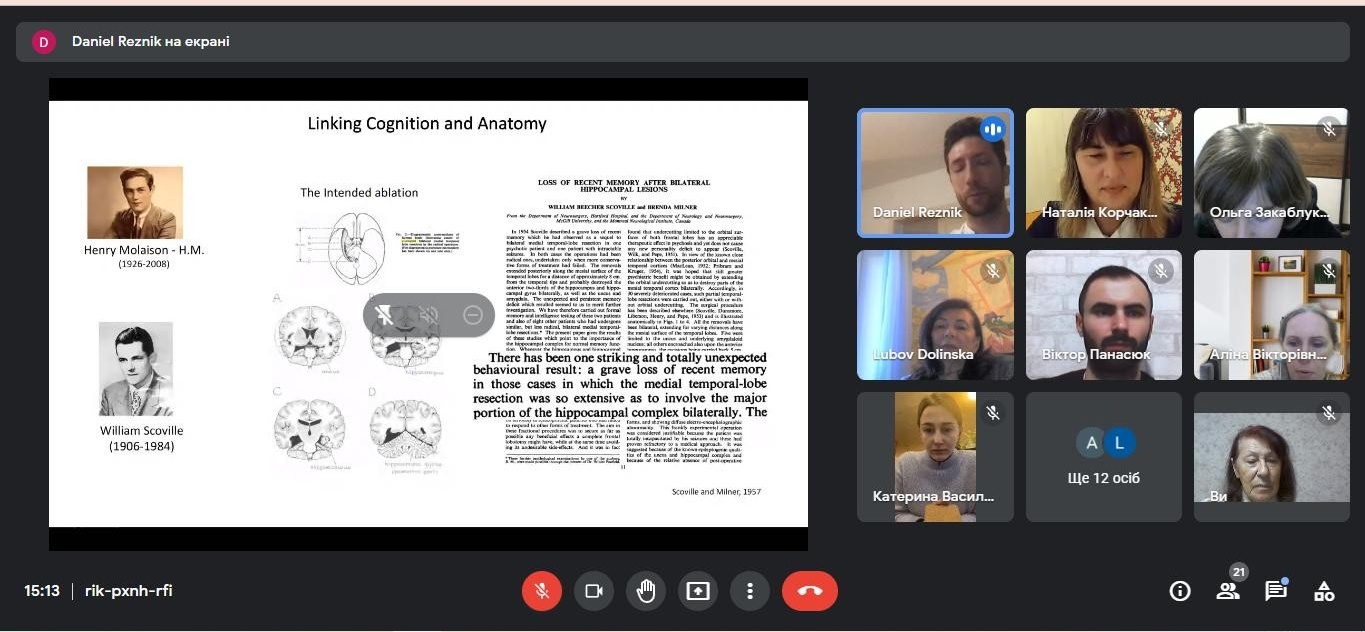
Task: Click the A and L avatars in overflow tile
Action: pos(1104,442)
